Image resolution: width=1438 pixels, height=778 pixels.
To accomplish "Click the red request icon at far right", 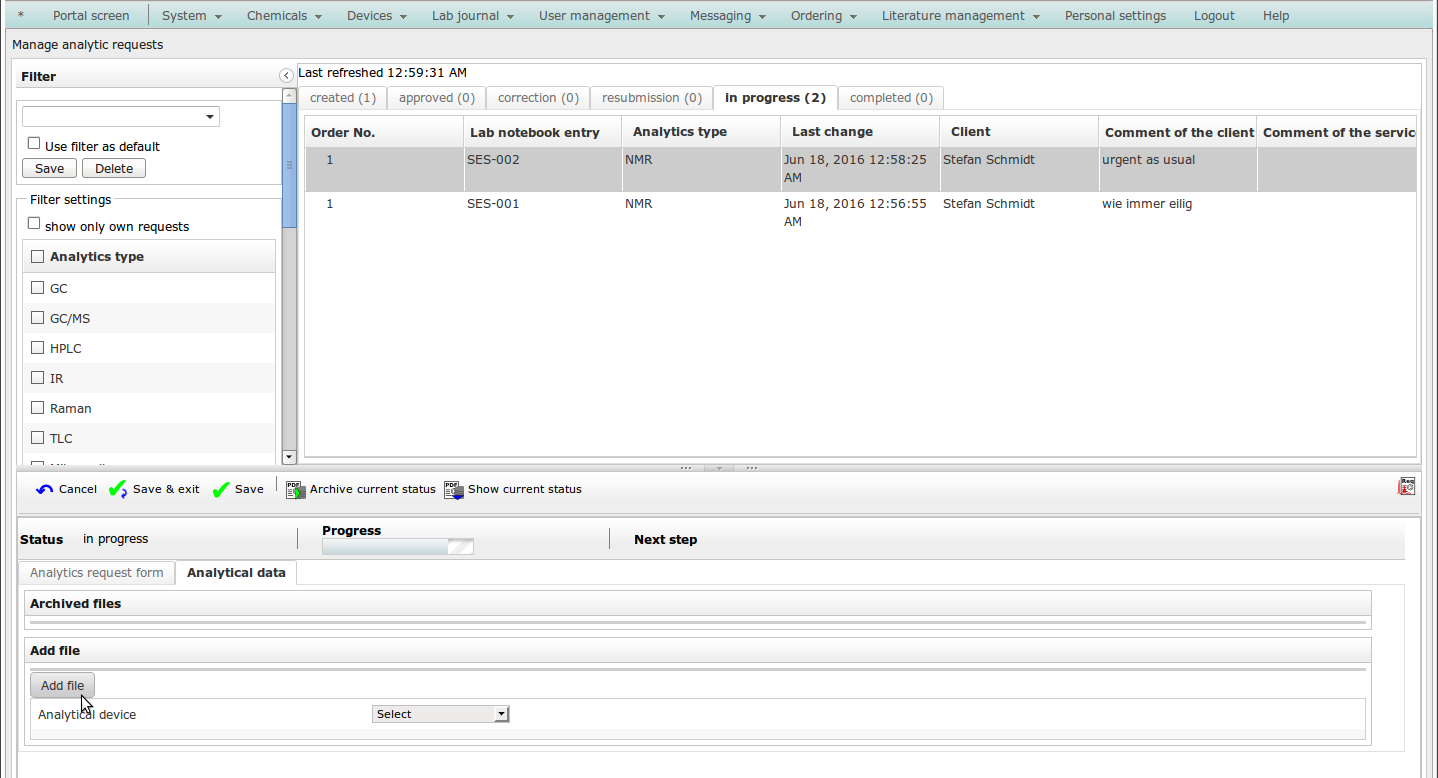I will pyautogui.click(x=1407, y=487).
